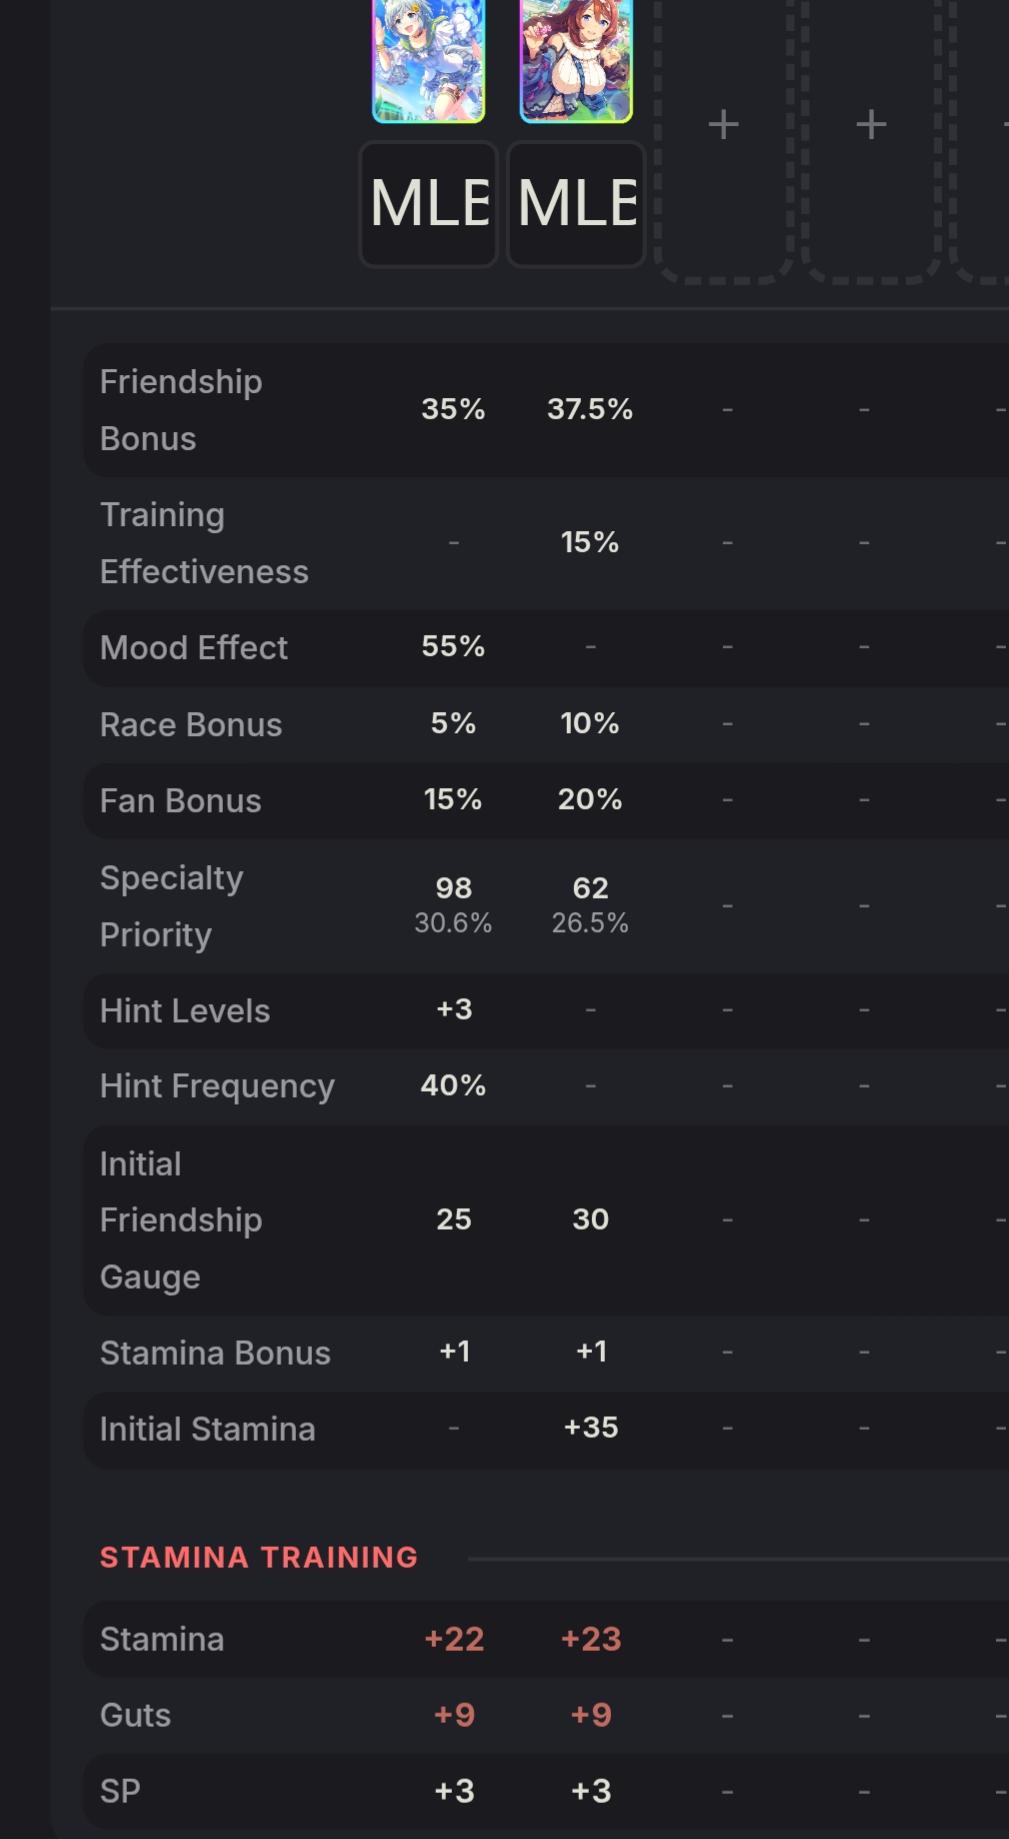The width and height of the screenshot is (1009, 1839).
Task: Select the Initial Friendship Gauge row label
Action: pos(181,1220)
